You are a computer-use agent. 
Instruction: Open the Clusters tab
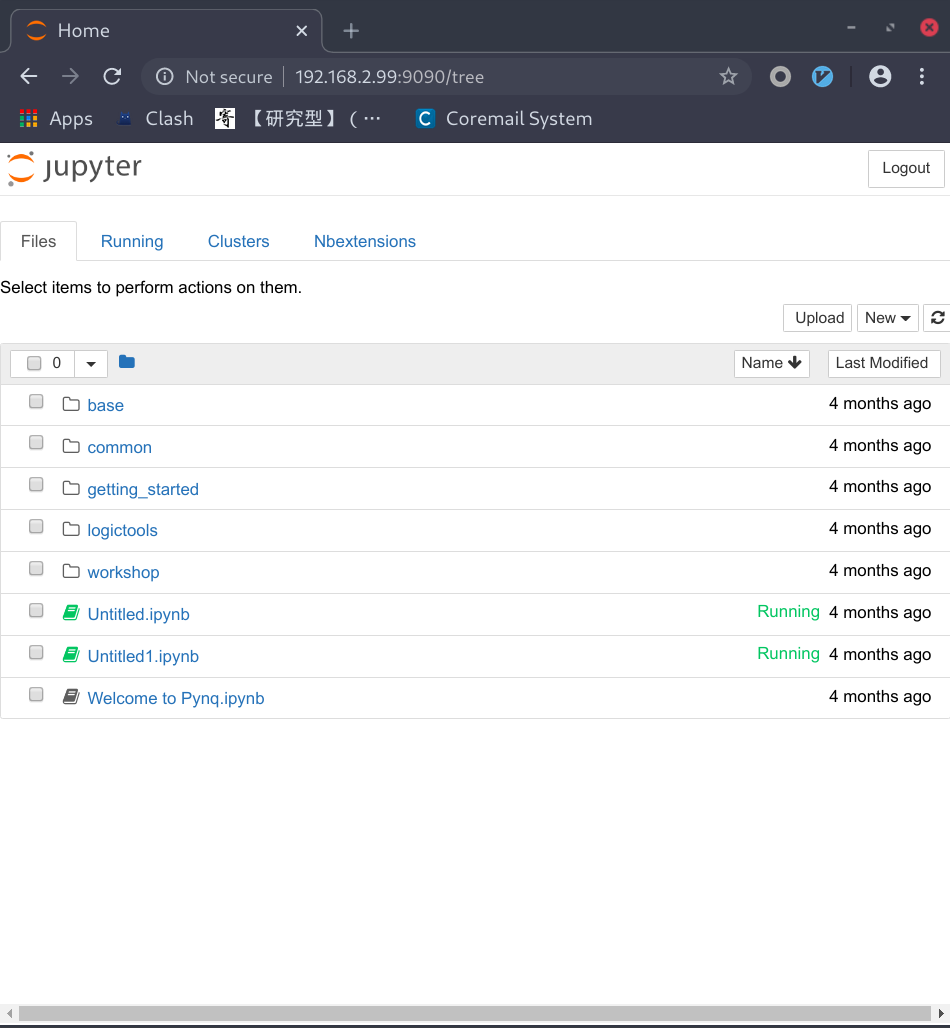click(x=239, y=241)
